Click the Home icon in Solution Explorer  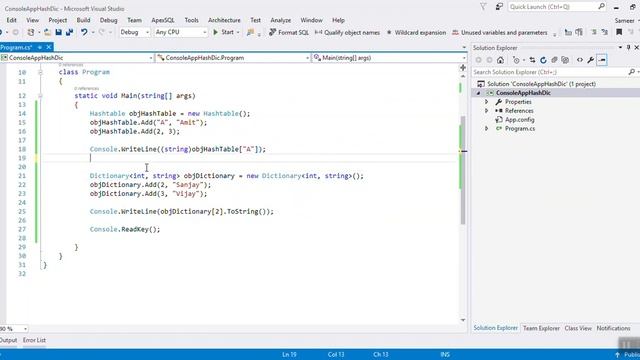[500, 60]
